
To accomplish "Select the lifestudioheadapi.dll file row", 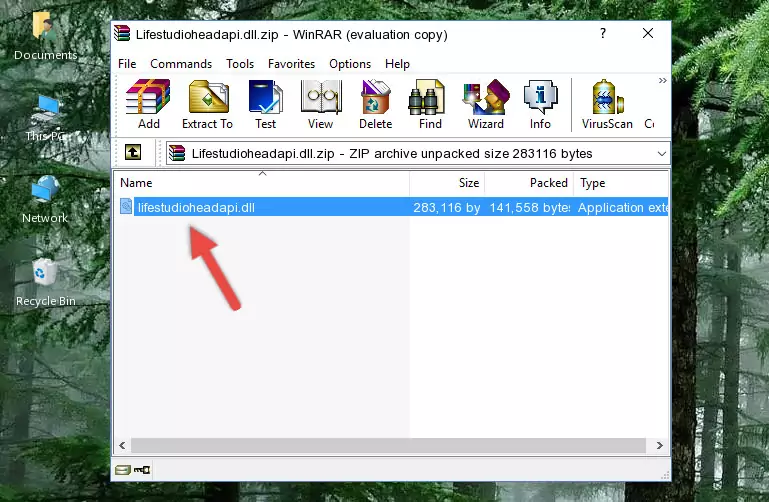I will (x=392, y=207).
